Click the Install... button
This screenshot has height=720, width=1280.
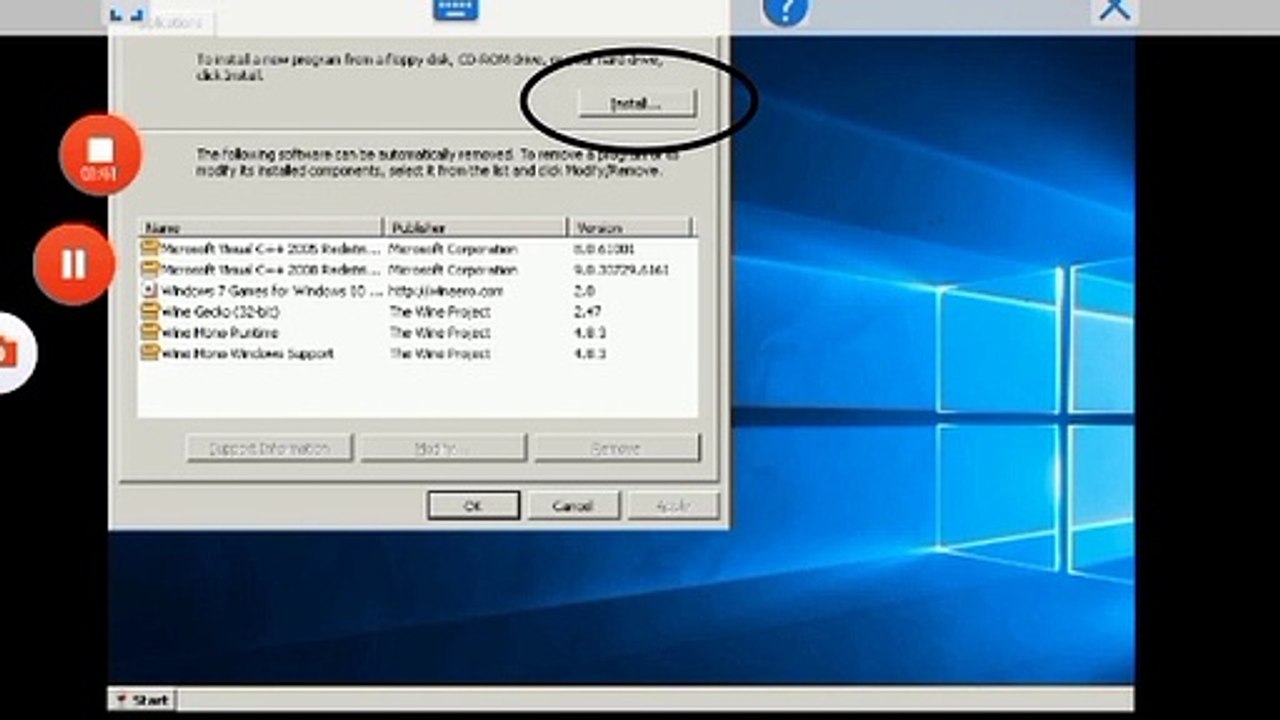click(637, 102)
